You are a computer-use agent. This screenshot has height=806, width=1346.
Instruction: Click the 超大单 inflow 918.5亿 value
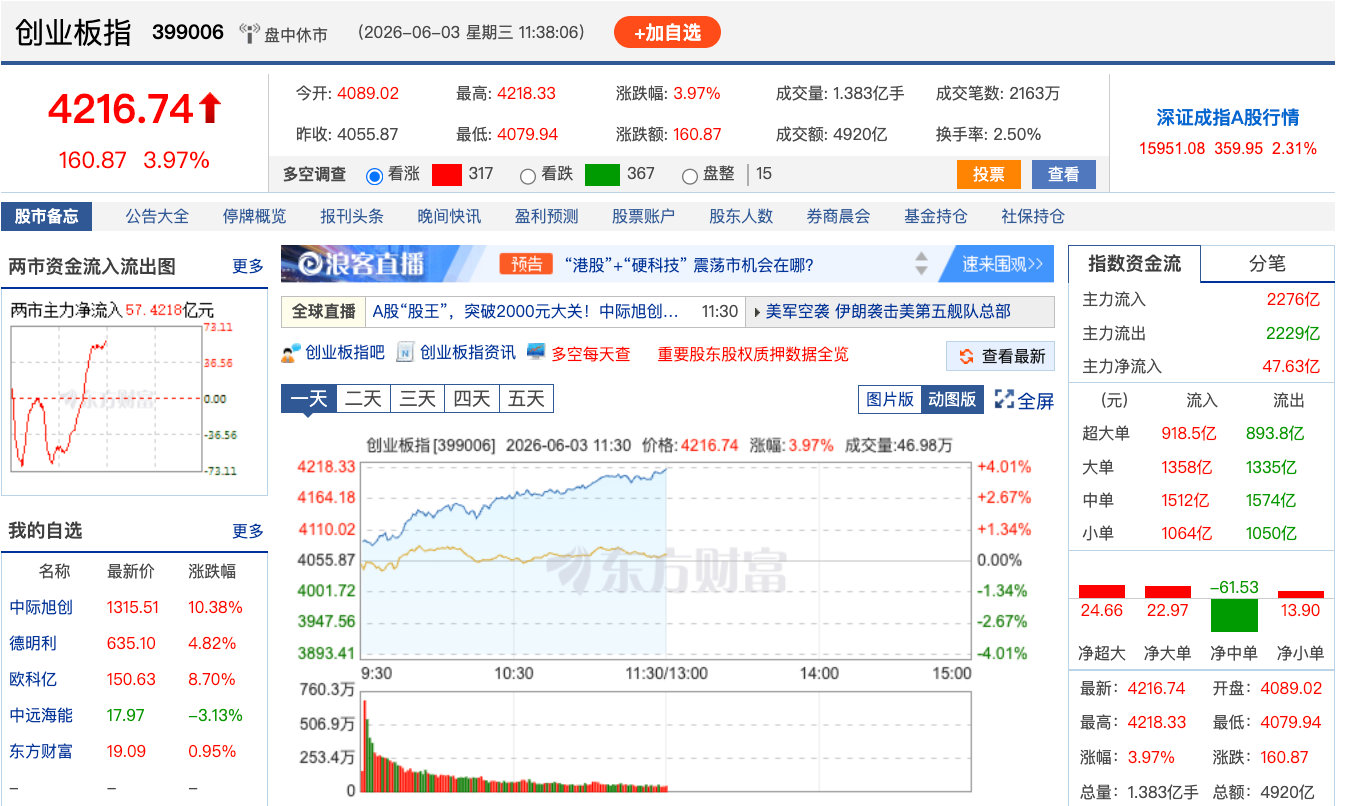1188,433
